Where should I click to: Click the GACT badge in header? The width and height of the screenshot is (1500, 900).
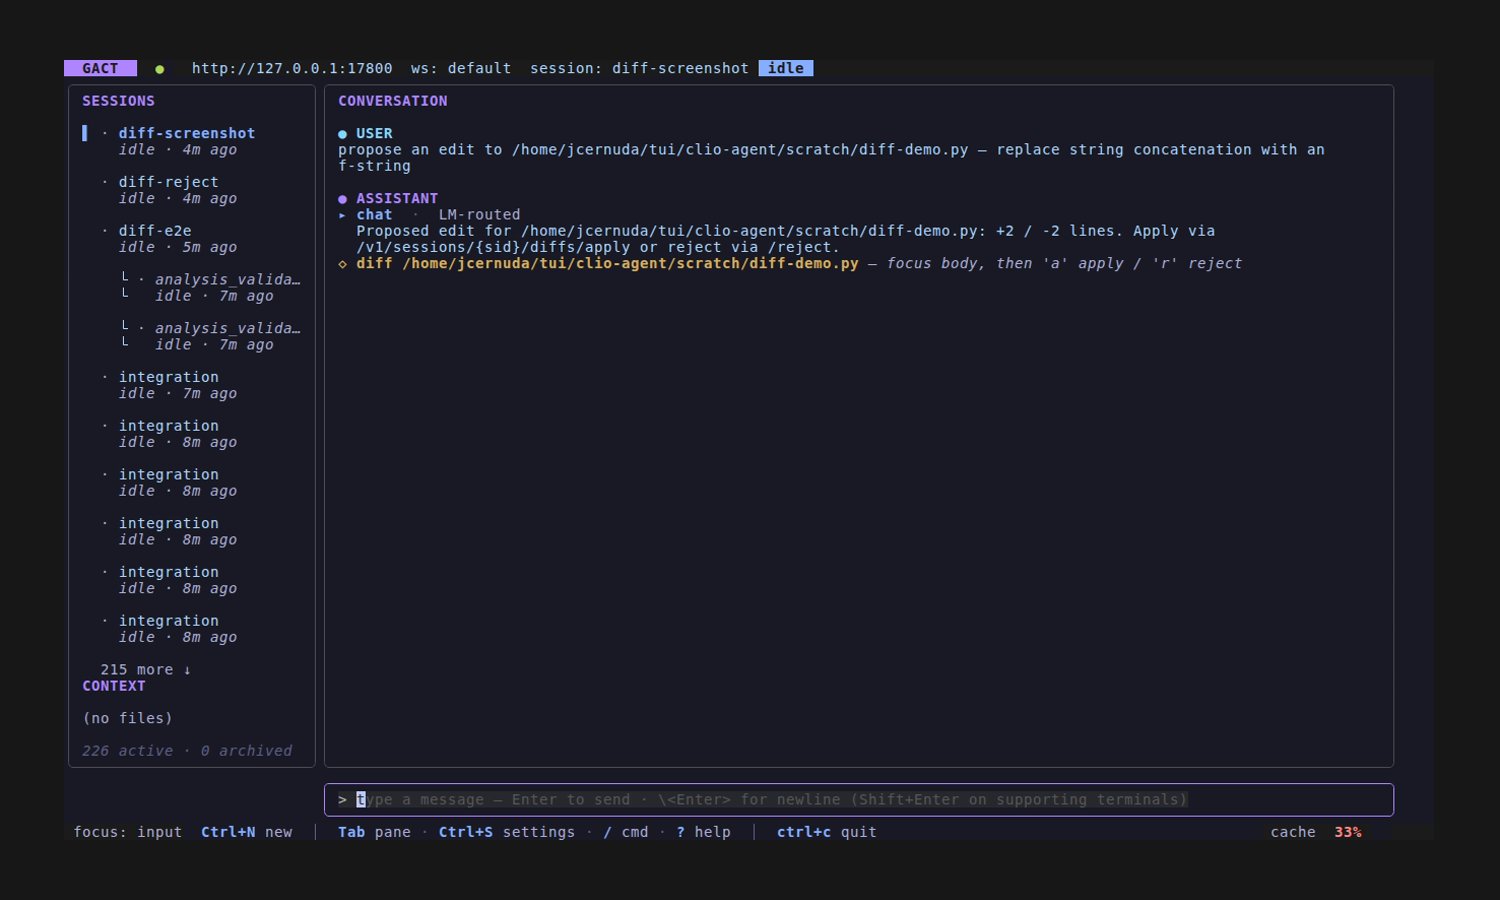[x=100, y=68]
